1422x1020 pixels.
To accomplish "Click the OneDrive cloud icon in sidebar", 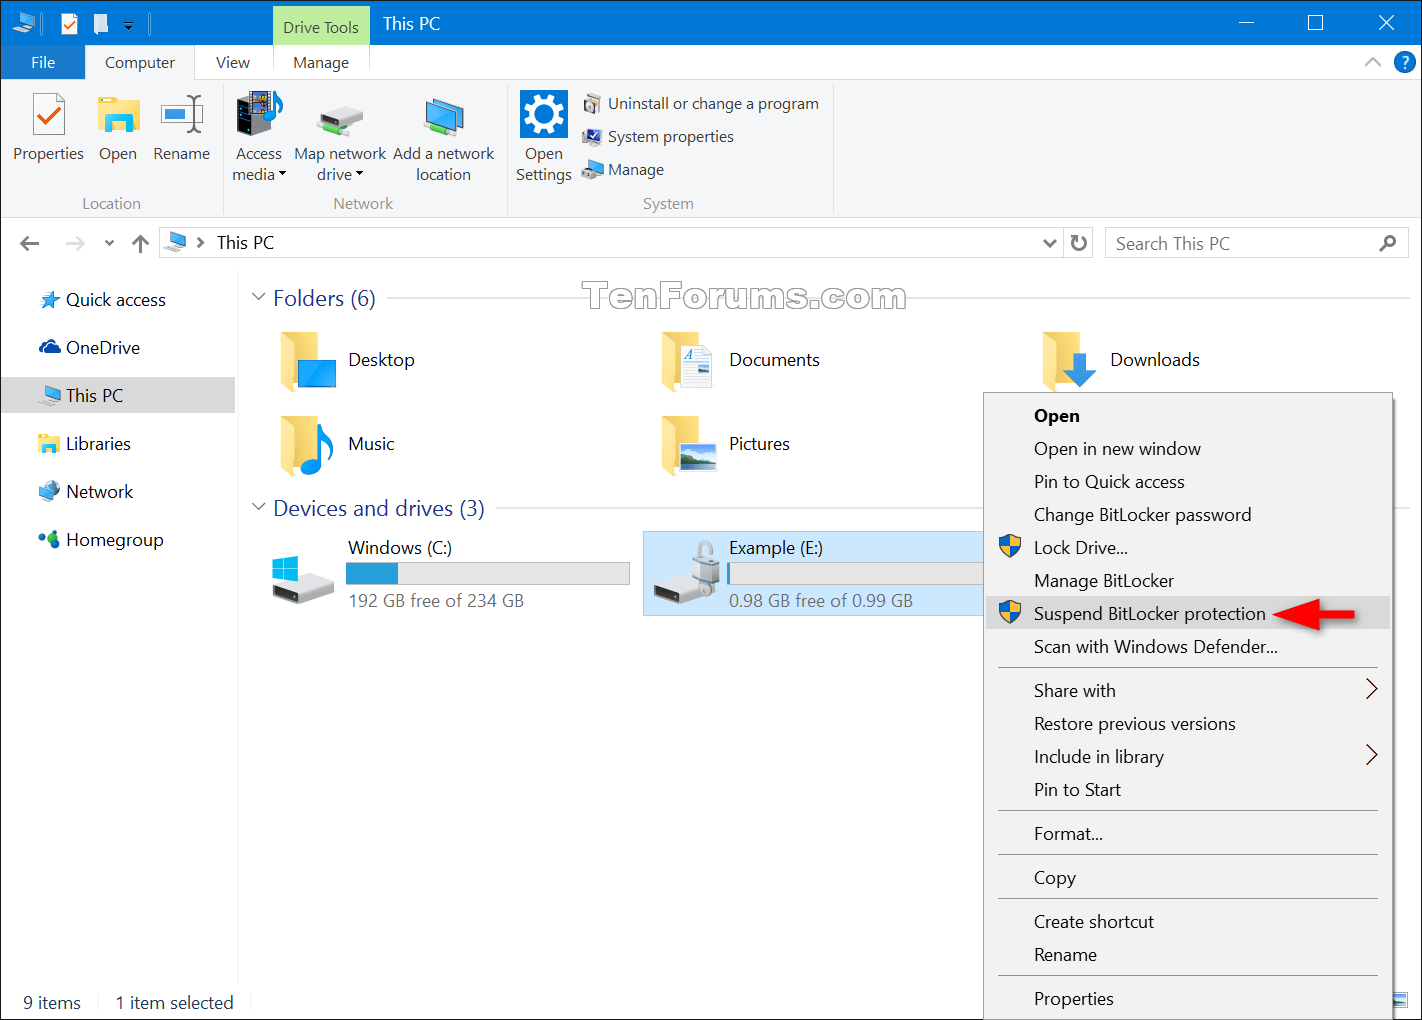I will point(48,347).
